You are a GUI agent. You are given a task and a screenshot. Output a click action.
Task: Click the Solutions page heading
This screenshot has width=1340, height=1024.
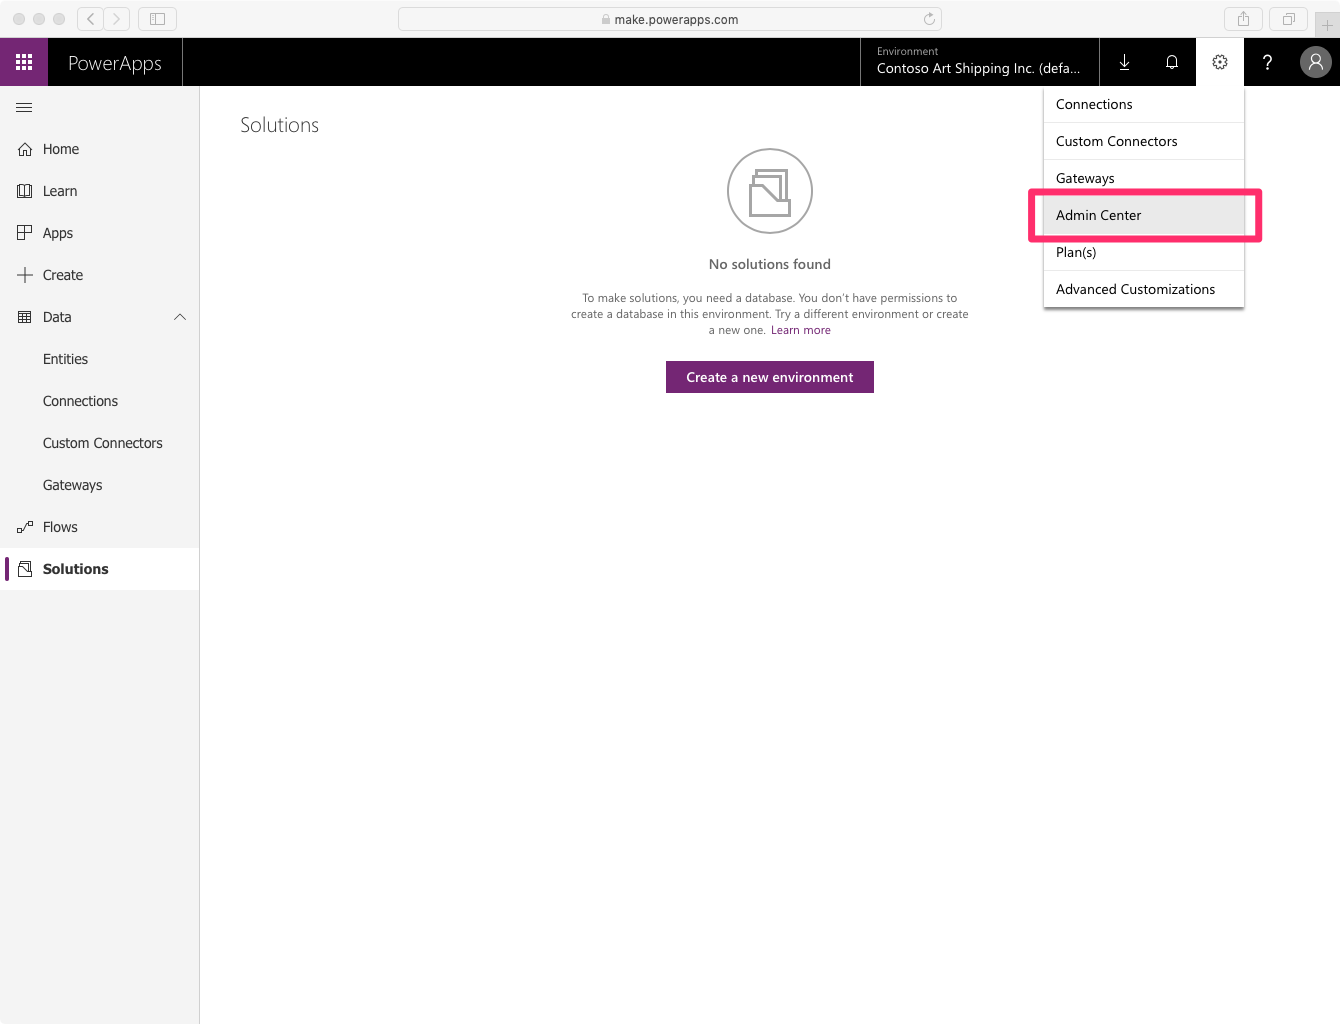tap(279, 125)
